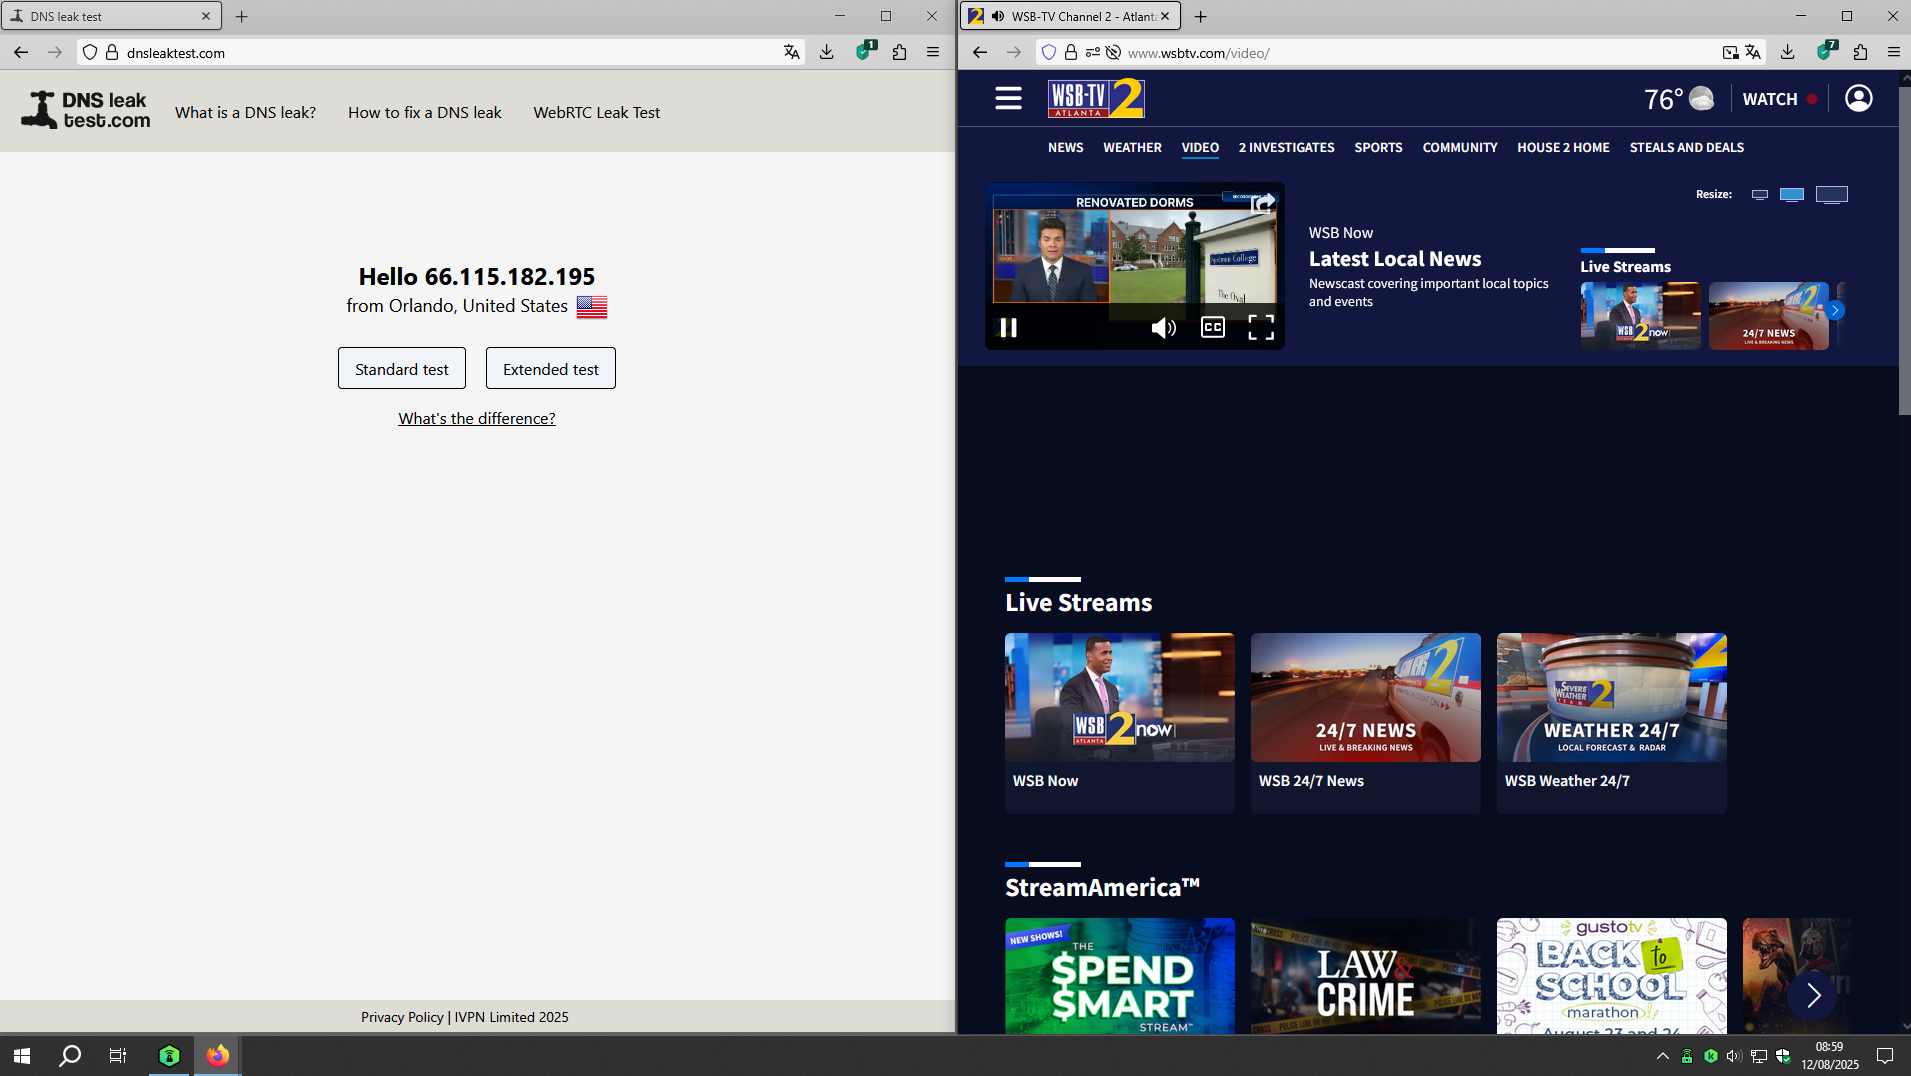Set video player to medium resize option
Screen dimensions: 1911x1076
[1792, 194]
